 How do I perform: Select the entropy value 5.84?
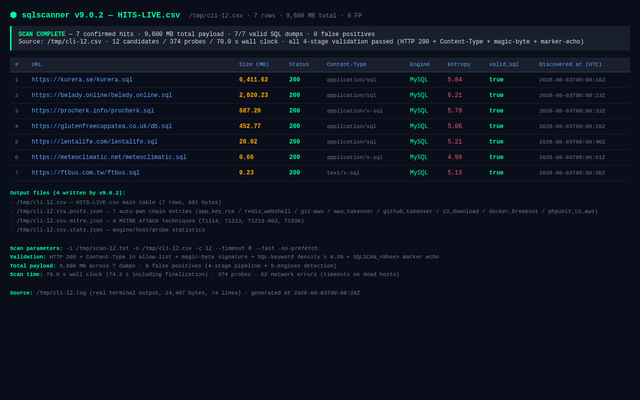click(x=454, y=80)
